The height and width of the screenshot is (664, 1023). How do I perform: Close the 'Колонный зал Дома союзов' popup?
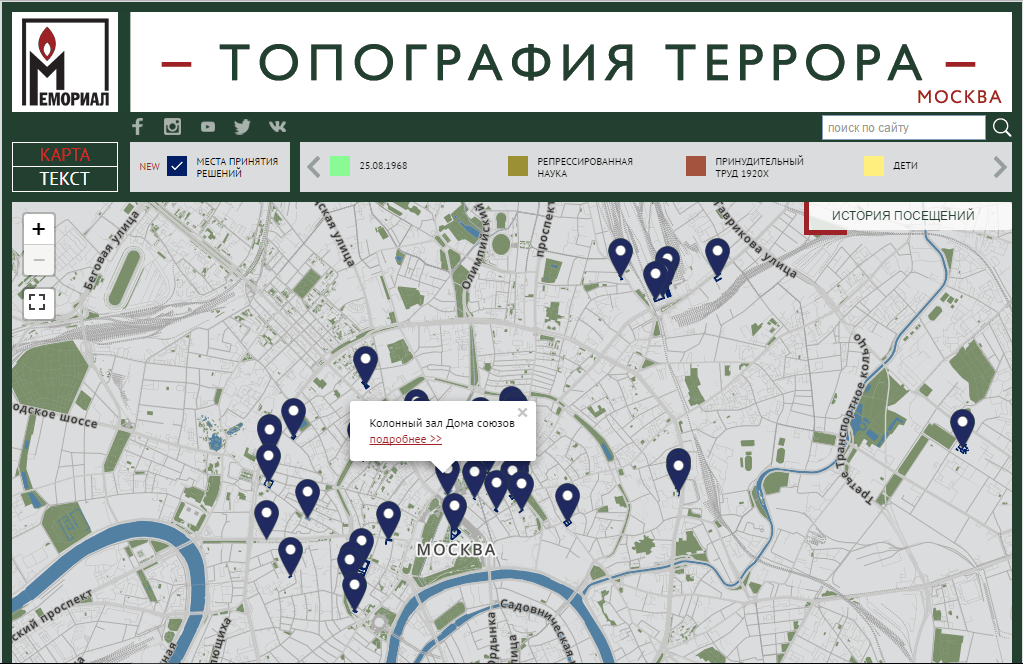522,411
